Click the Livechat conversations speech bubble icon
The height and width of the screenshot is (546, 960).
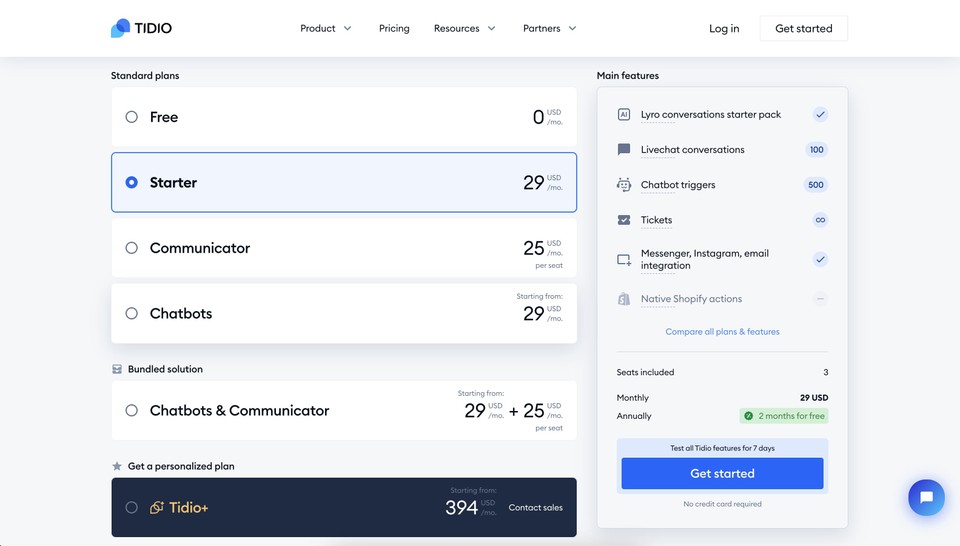(624, 149)
